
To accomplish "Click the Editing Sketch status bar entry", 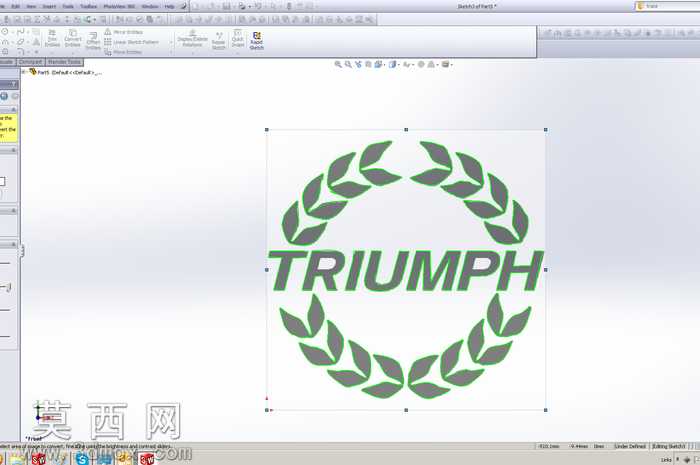I will click(668, 446).
